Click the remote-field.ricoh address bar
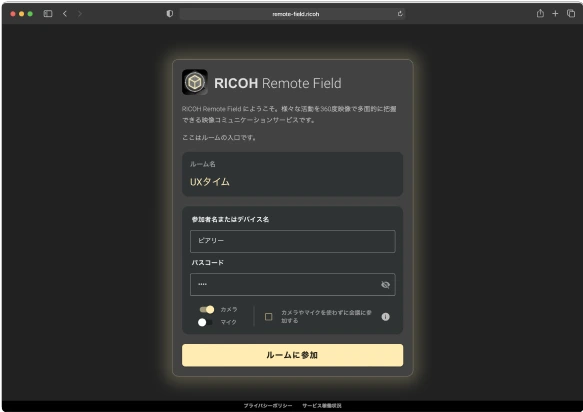The width and height of the screenshot is (583, 412). 292,14
